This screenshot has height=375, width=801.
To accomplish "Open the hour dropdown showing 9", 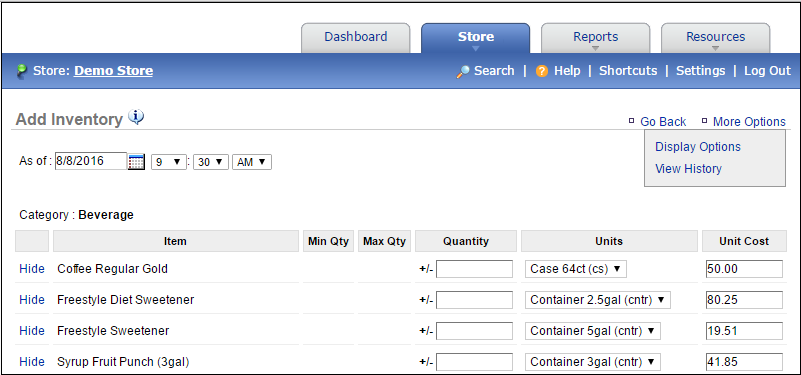I will pyautogui.click(x=169, y=162).
